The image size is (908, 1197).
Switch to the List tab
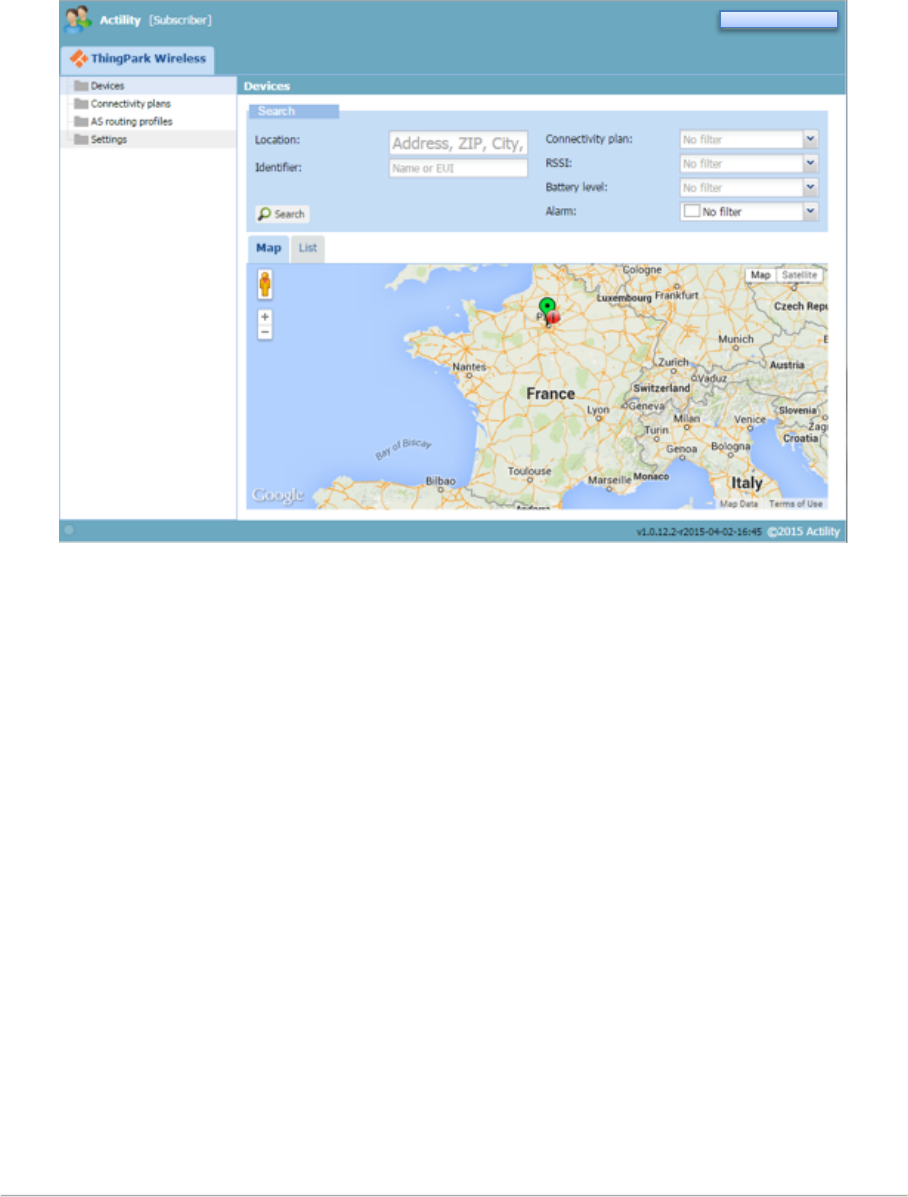coord(308,248)
